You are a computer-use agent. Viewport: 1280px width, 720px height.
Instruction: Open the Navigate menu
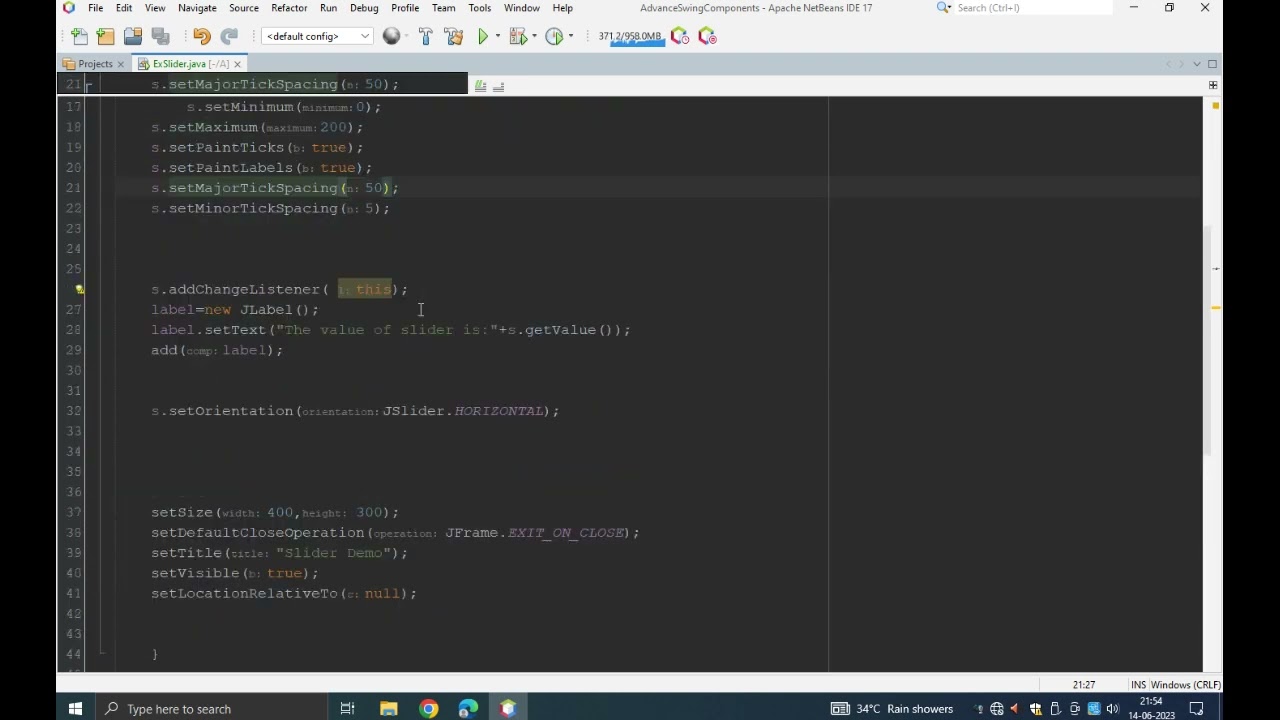tap(197, 8)
